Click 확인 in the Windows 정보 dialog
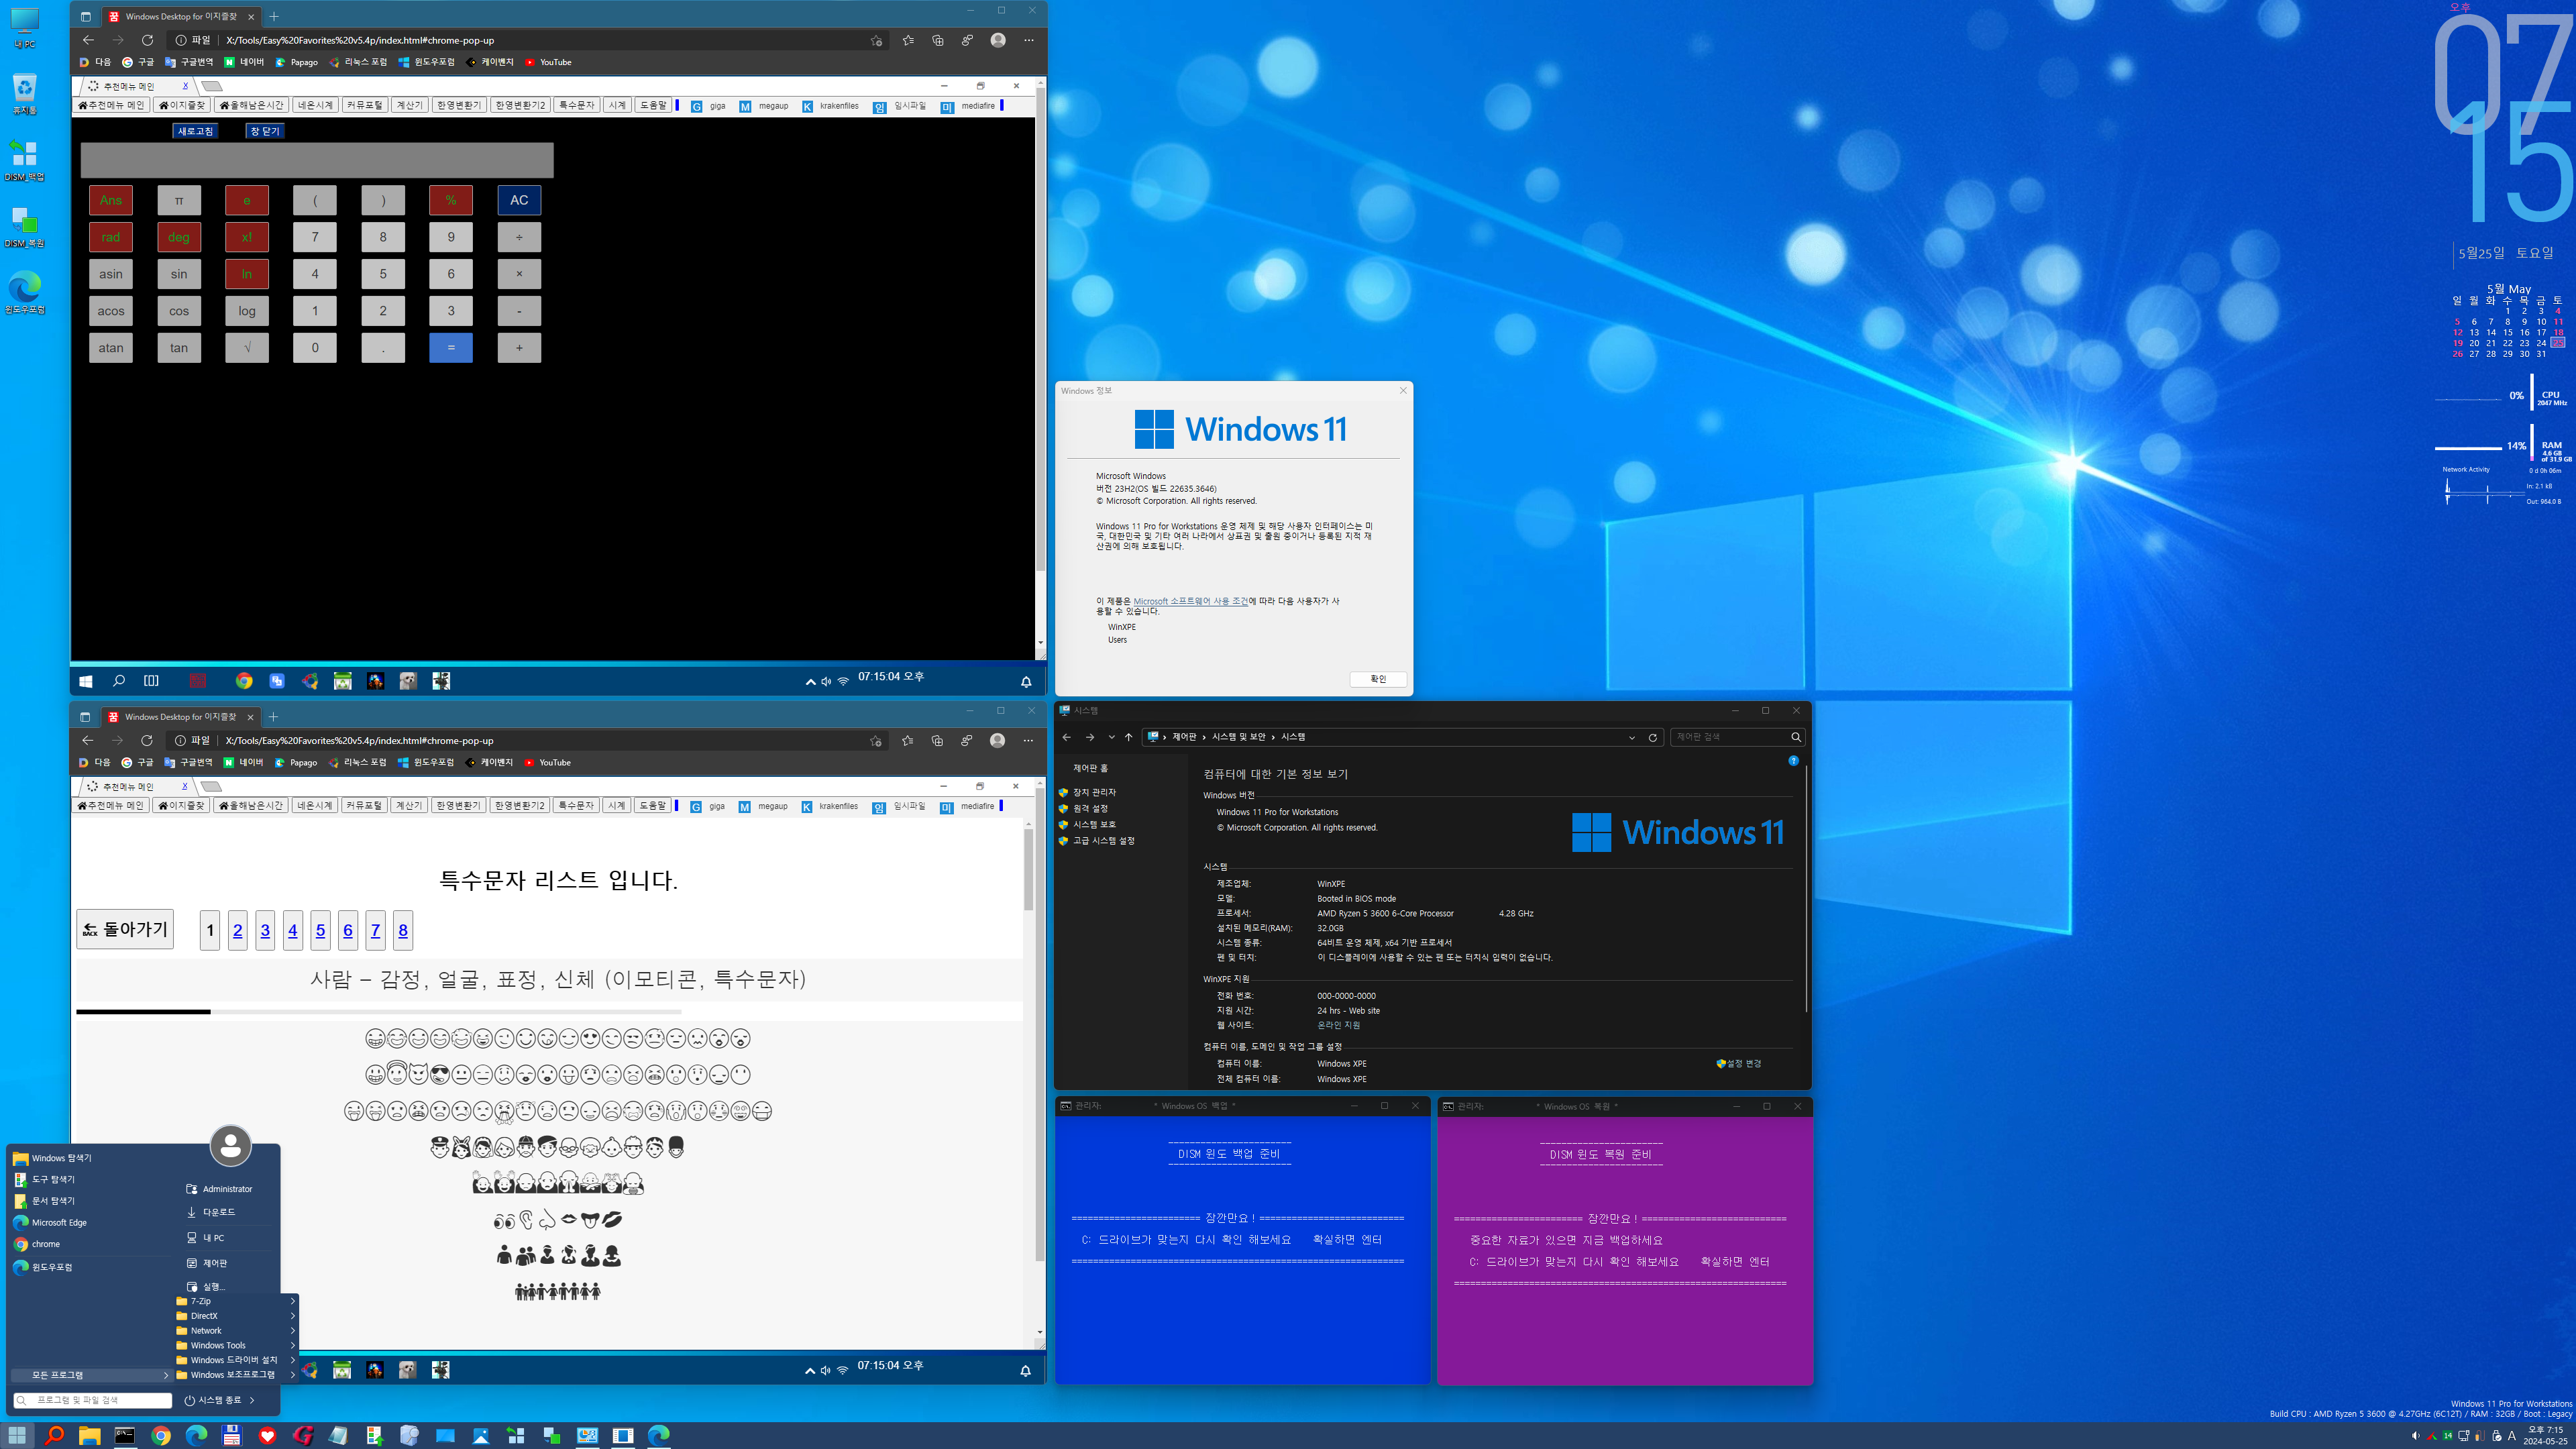 [x=1378, y=679]
